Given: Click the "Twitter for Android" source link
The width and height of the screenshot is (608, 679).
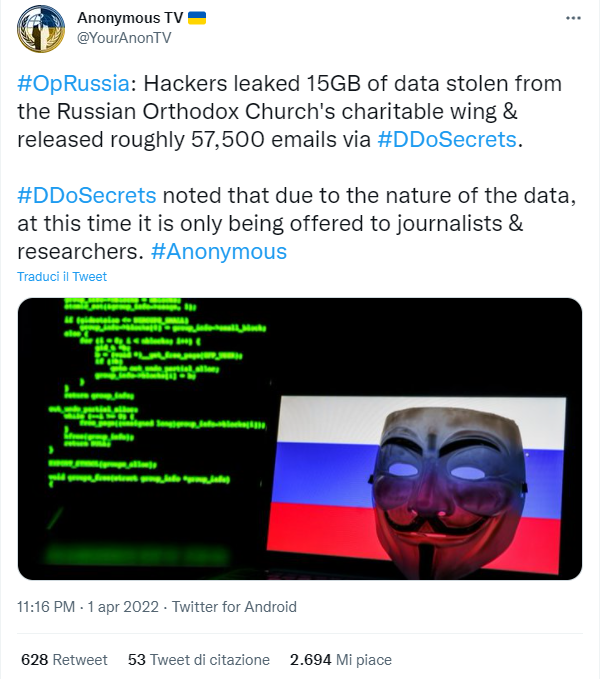Looking at the screenshot, I should click(234, 607).
